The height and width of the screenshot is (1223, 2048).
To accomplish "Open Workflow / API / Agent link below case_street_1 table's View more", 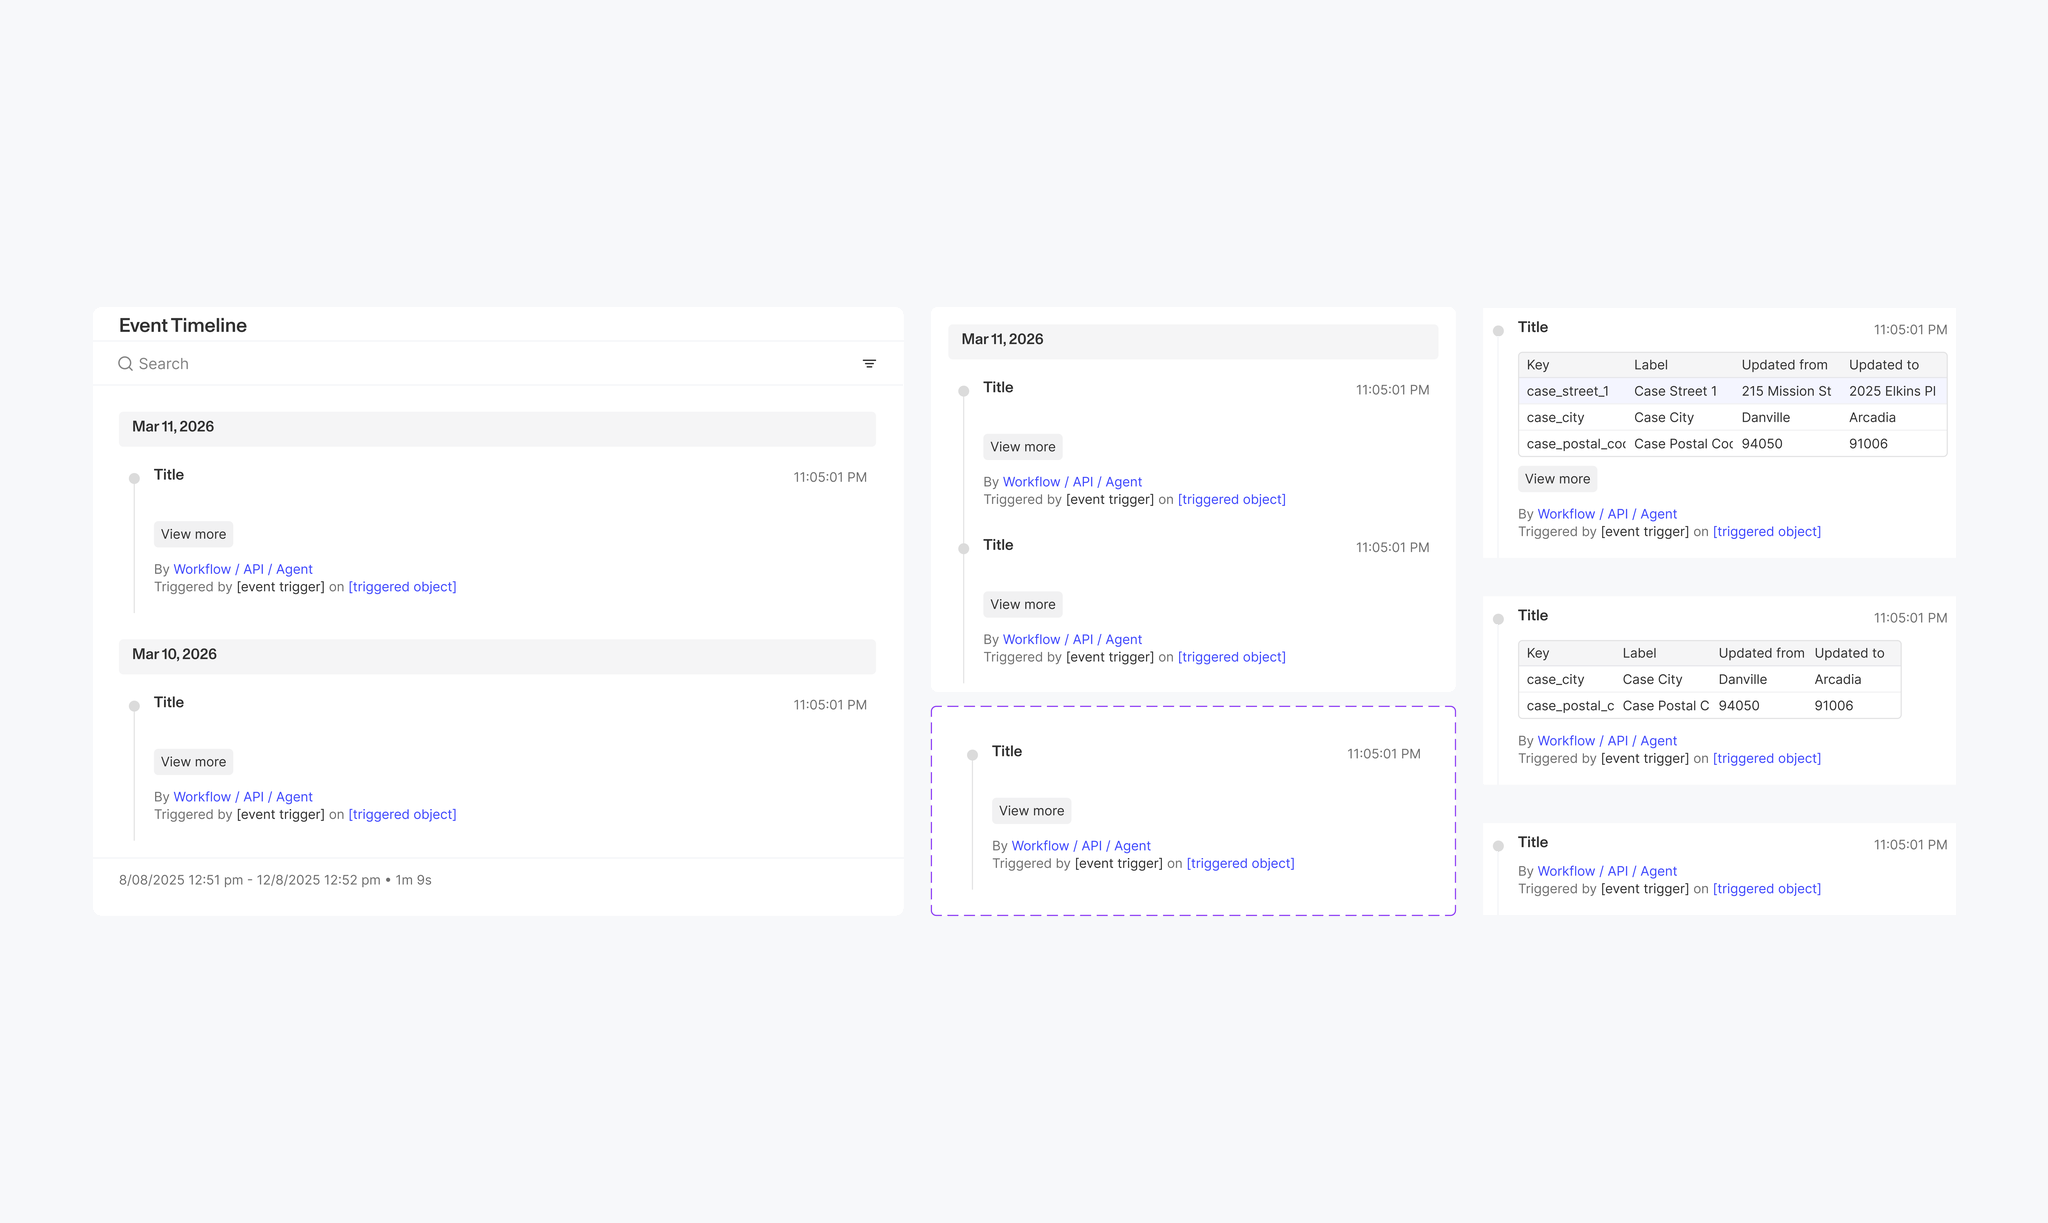I will point(1607,514).
